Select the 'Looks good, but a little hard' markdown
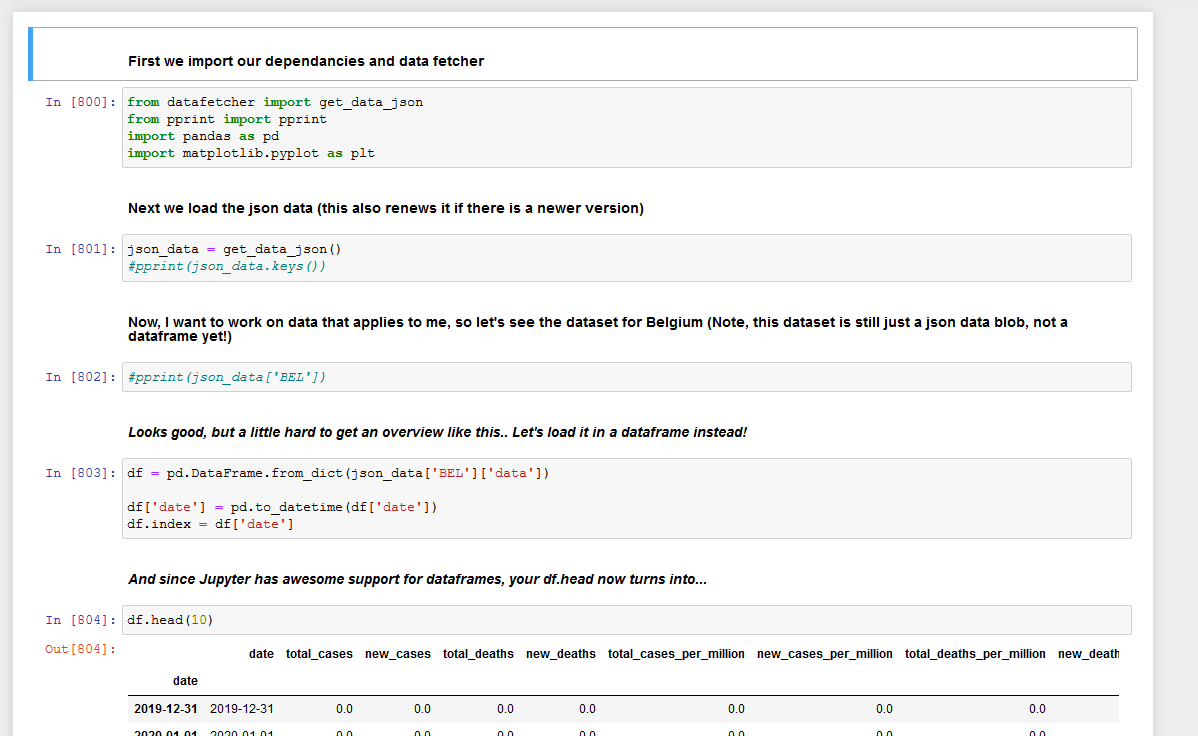This screenshot has height=736, width=1198. [x=437, y=432]
